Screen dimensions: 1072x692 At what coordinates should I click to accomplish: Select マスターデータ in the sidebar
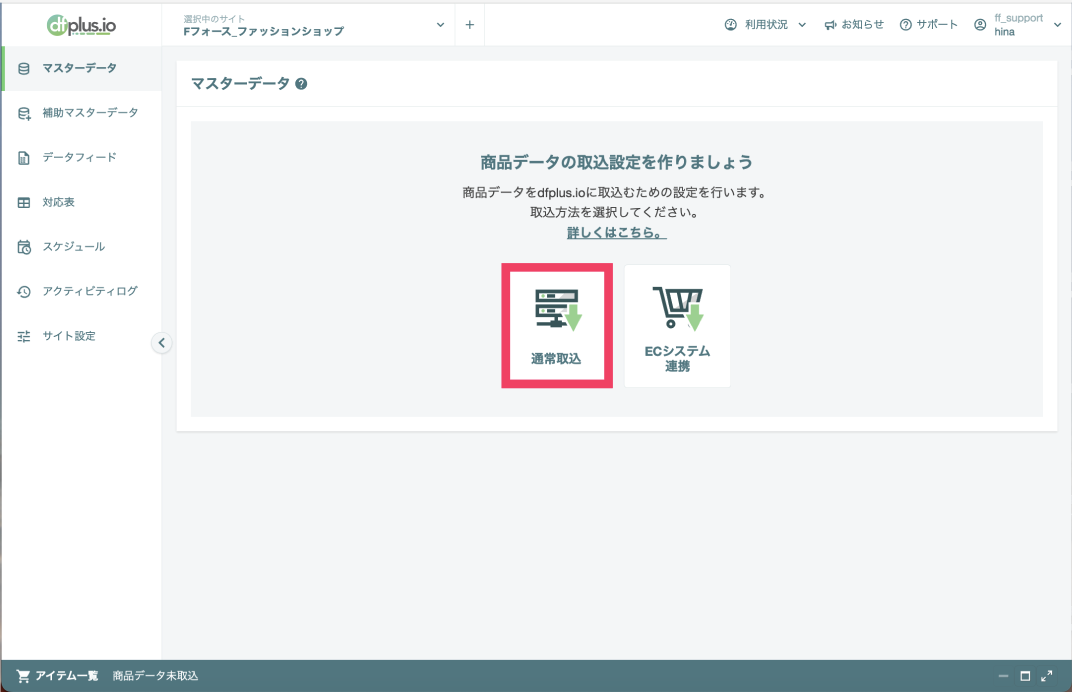pos(81,68)
